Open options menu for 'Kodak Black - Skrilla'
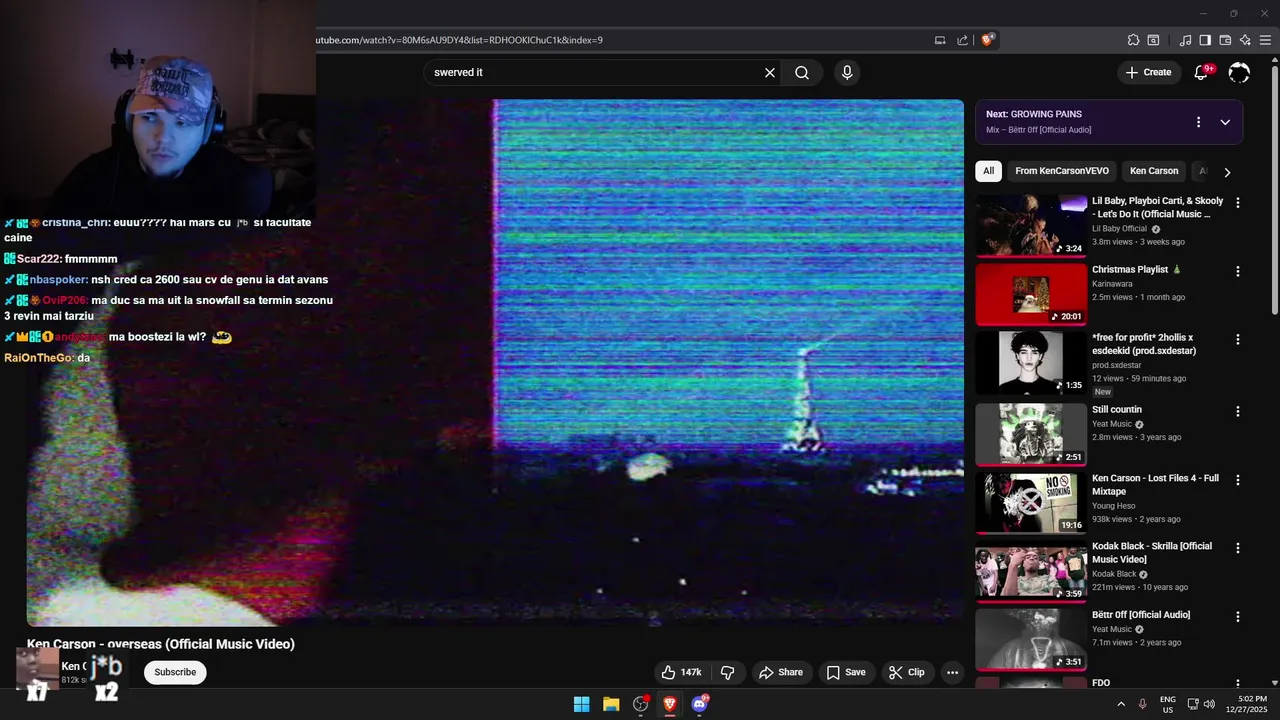 tap(1238, 548)
